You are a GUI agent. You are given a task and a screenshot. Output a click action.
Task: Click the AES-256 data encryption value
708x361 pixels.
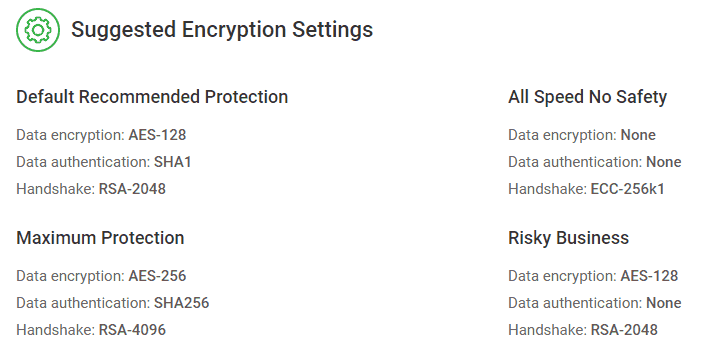tap(157, 276)
